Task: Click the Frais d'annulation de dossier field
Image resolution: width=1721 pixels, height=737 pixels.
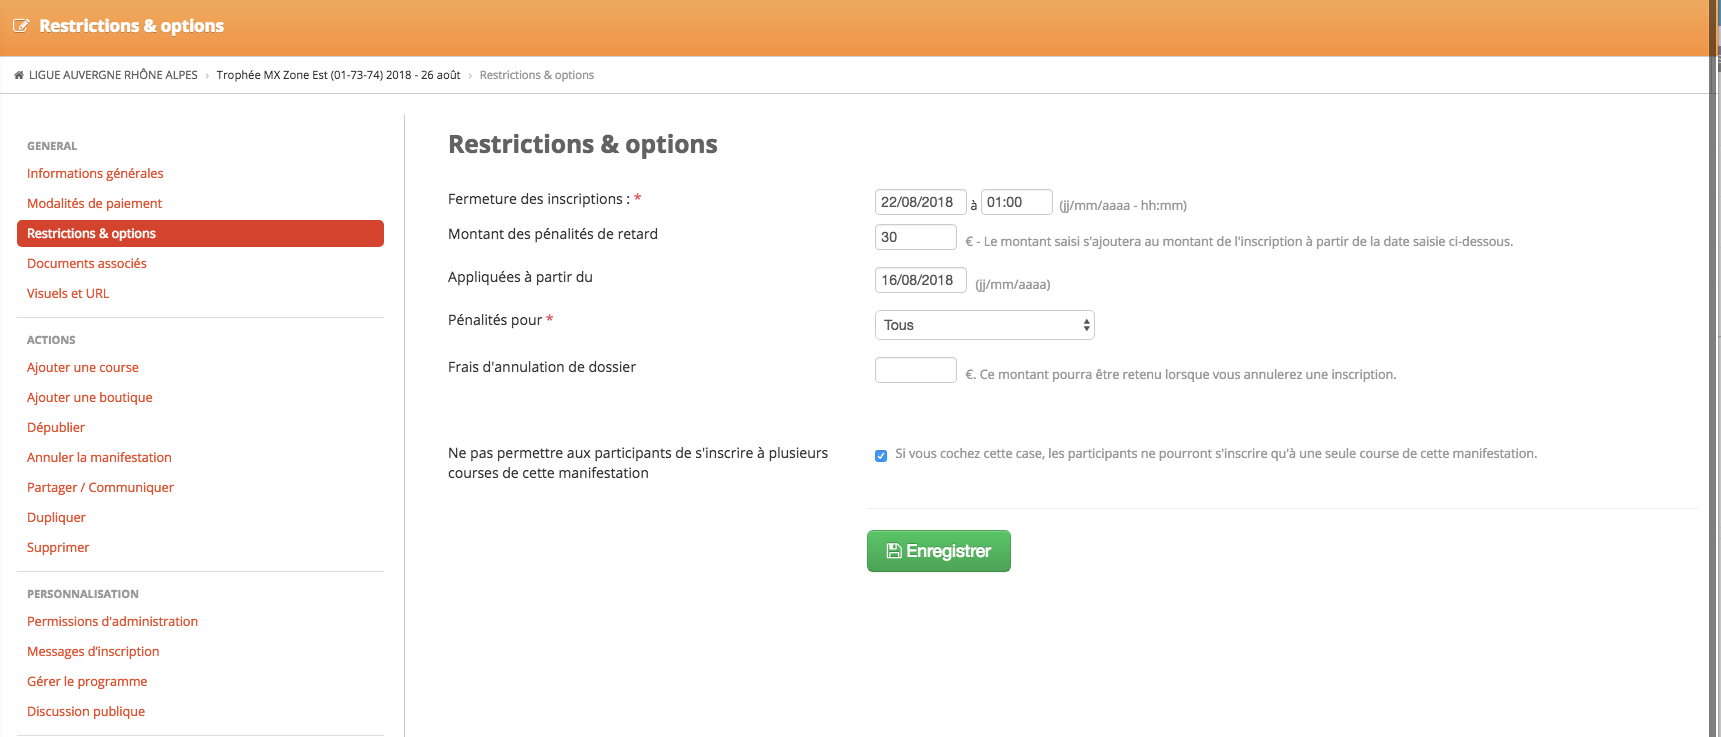Action: (x=916, y=370)
